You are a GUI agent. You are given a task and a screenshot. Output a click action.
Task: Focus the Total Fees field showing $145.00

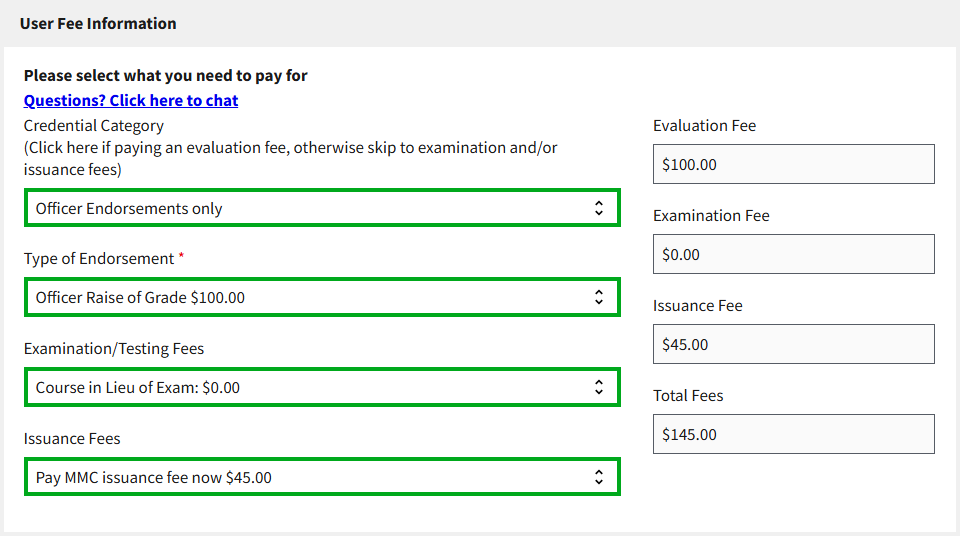tap(793, 434)
